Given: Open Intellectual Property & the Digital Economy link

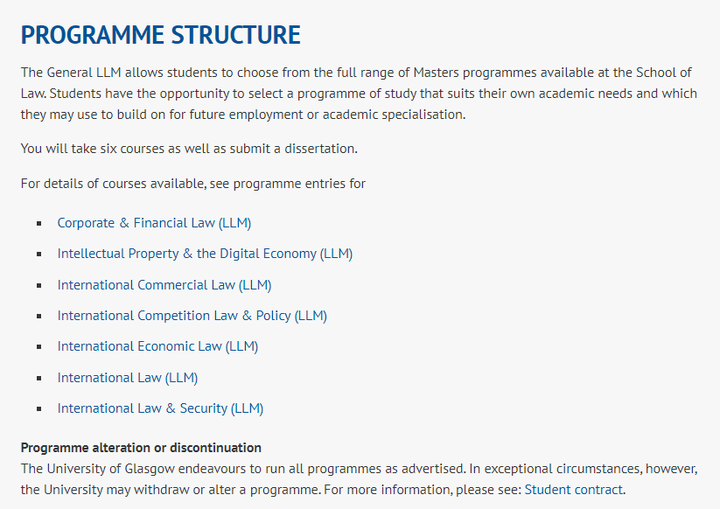Looking at the screenshot, I should point(205,254).
